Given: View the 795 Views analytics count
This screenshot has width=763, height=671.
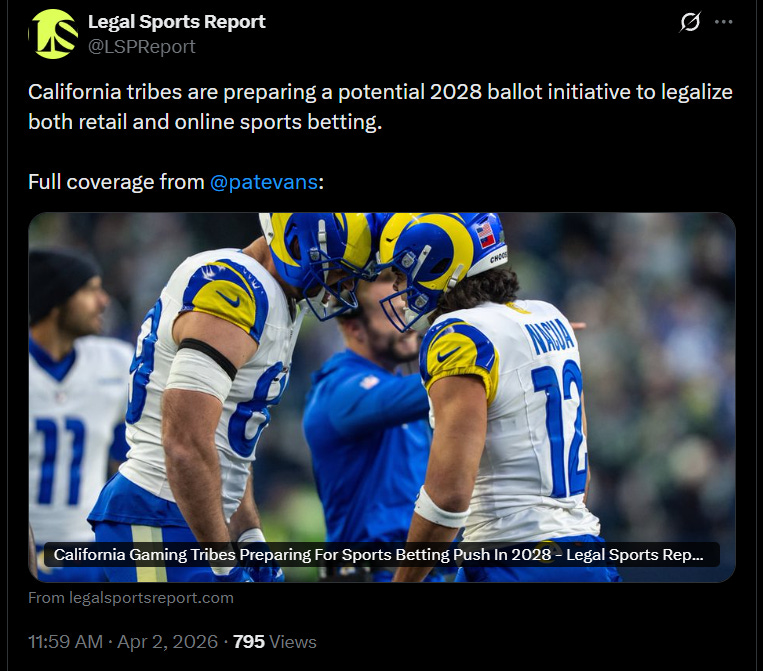Looking at the screenshot, I should [275, 642].
